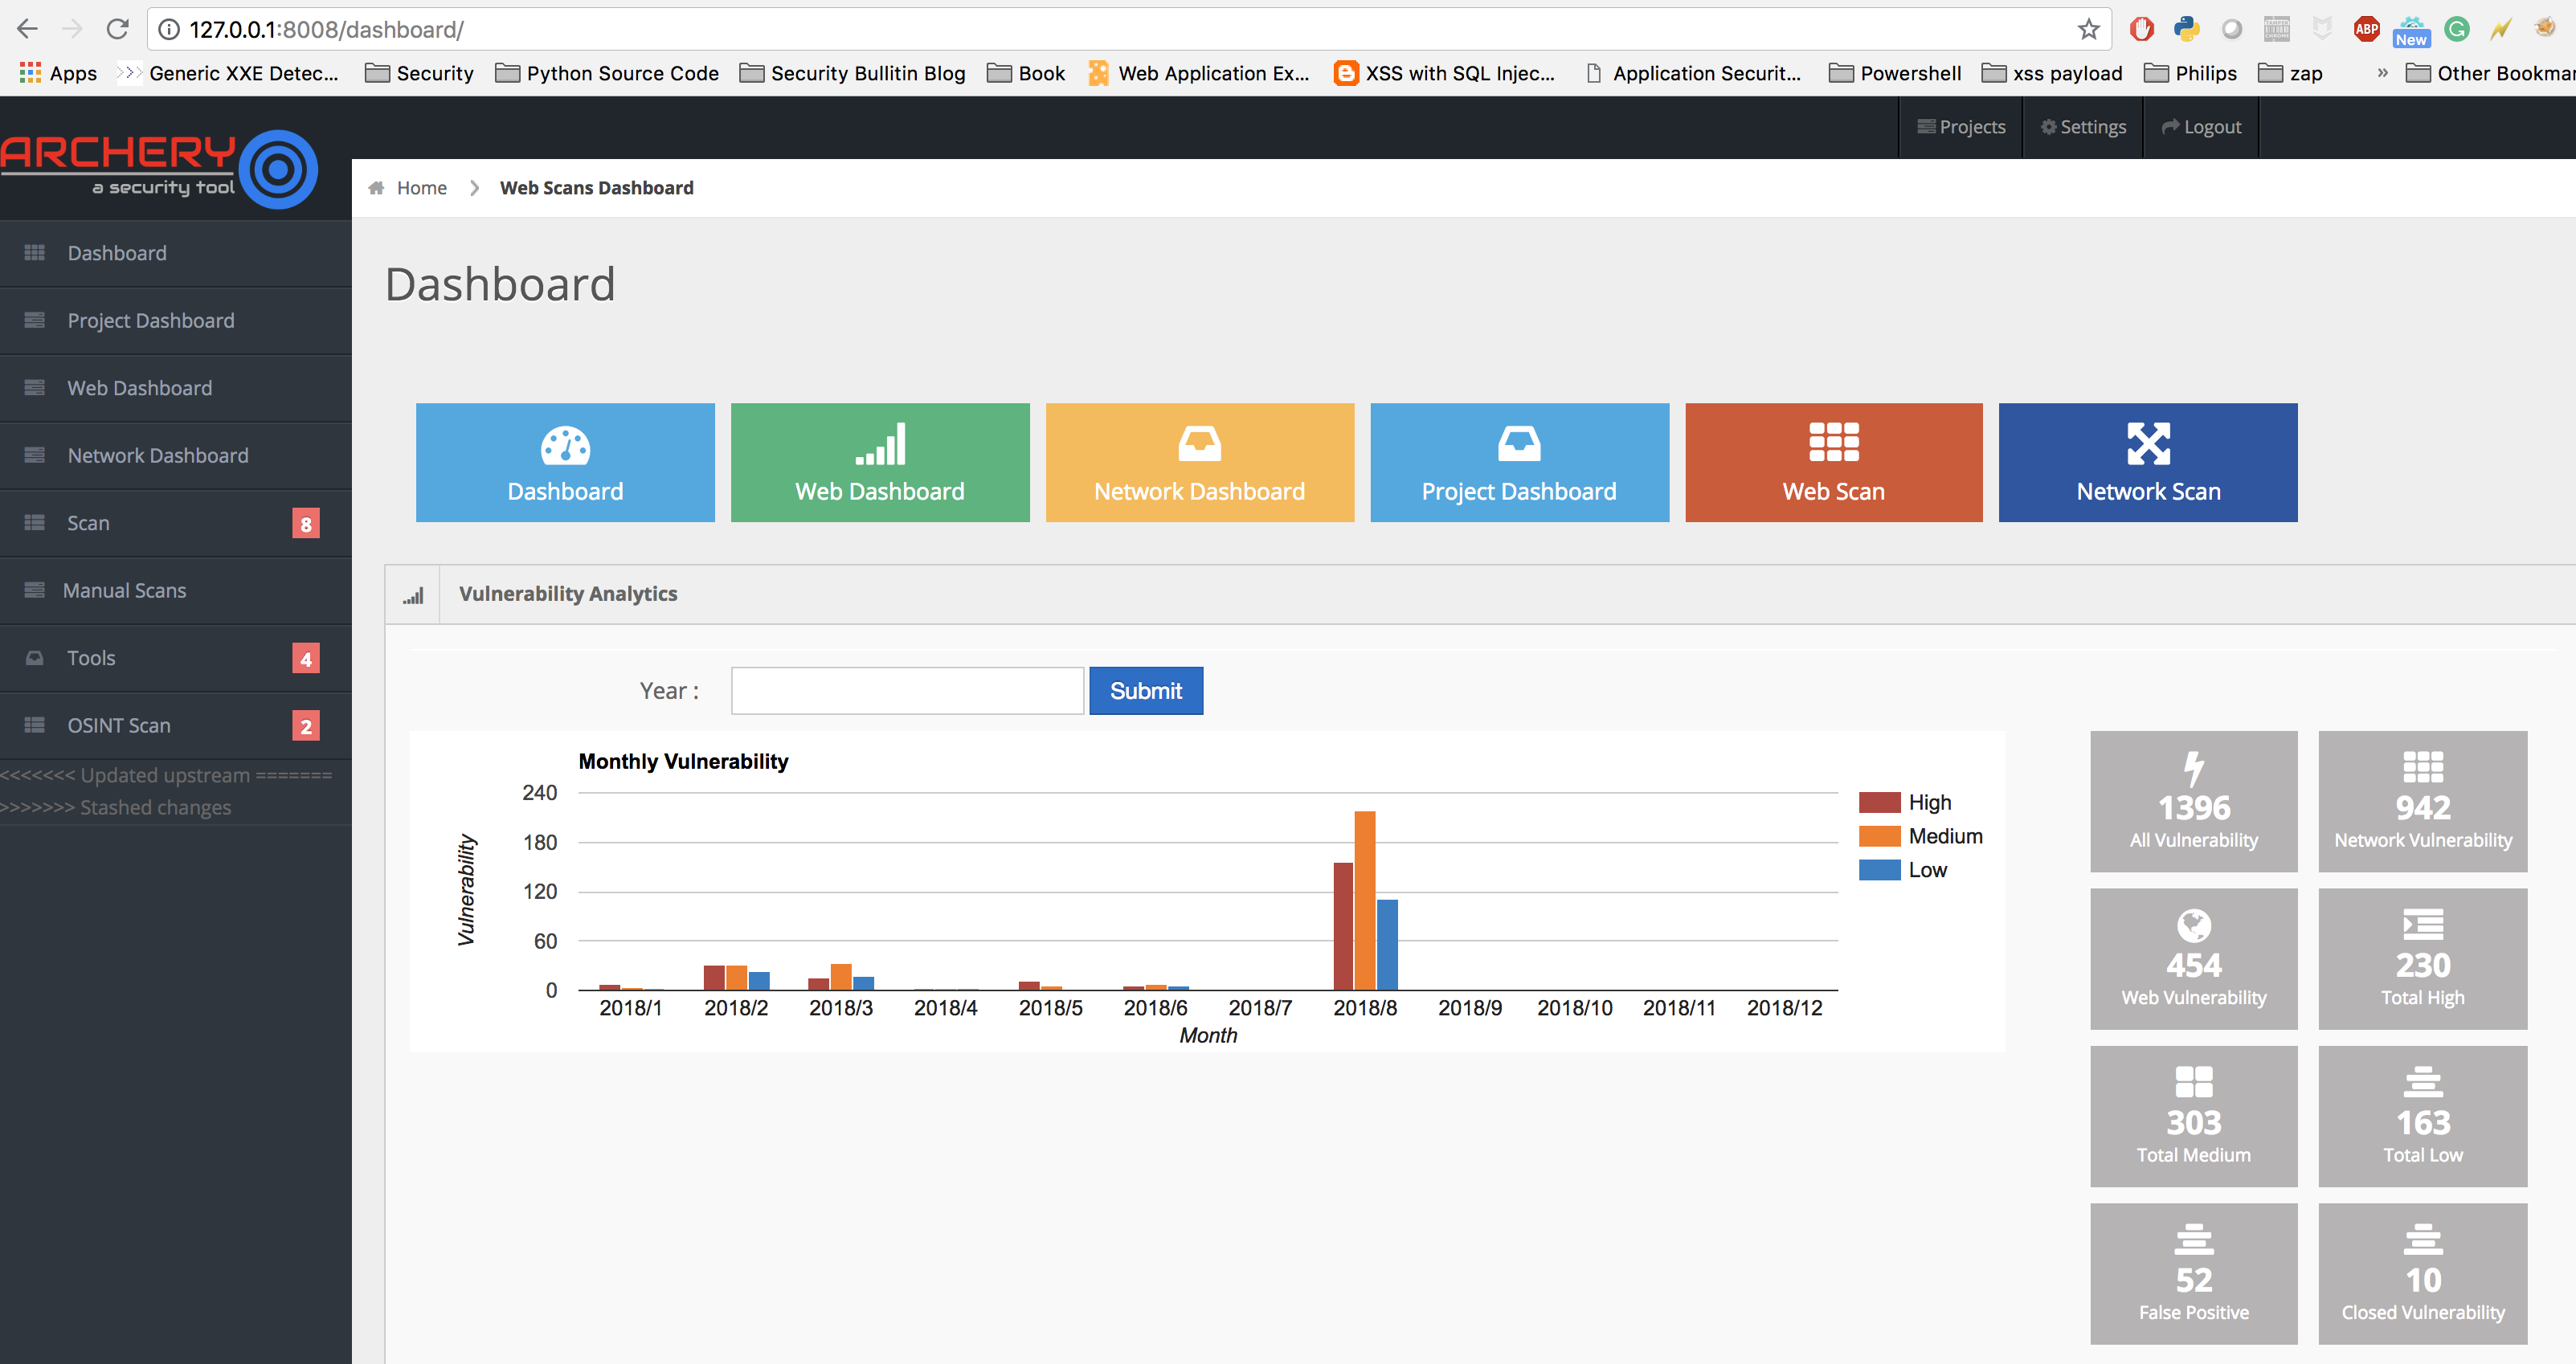Image resolution: width=2576 pixels, height=1364 pixels.
Task: Click the Scan badge showing 8
Action: pyautogui.click(x=306, y=524)
